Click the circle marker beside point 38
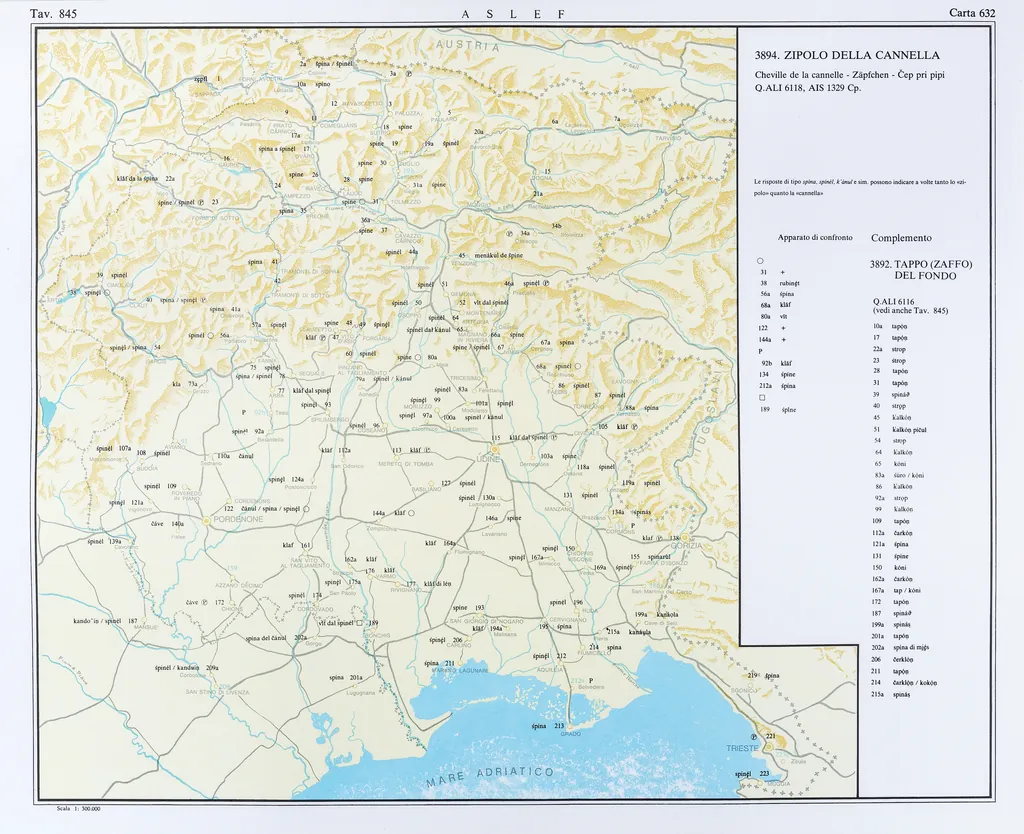The image size is (1024, 834). pos(106,293)
